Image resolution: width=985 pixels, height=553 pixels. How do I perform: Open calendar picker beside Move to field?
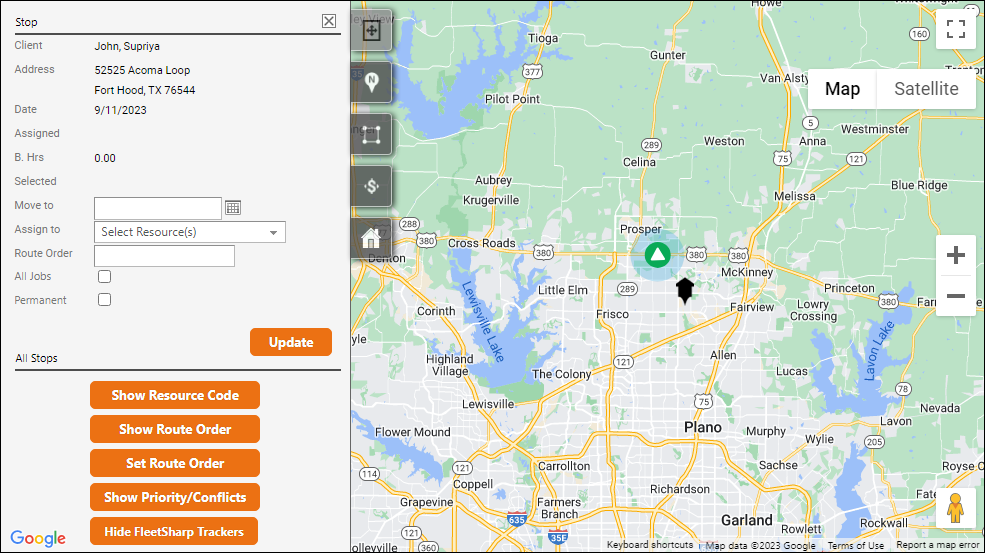click(233, 208)
